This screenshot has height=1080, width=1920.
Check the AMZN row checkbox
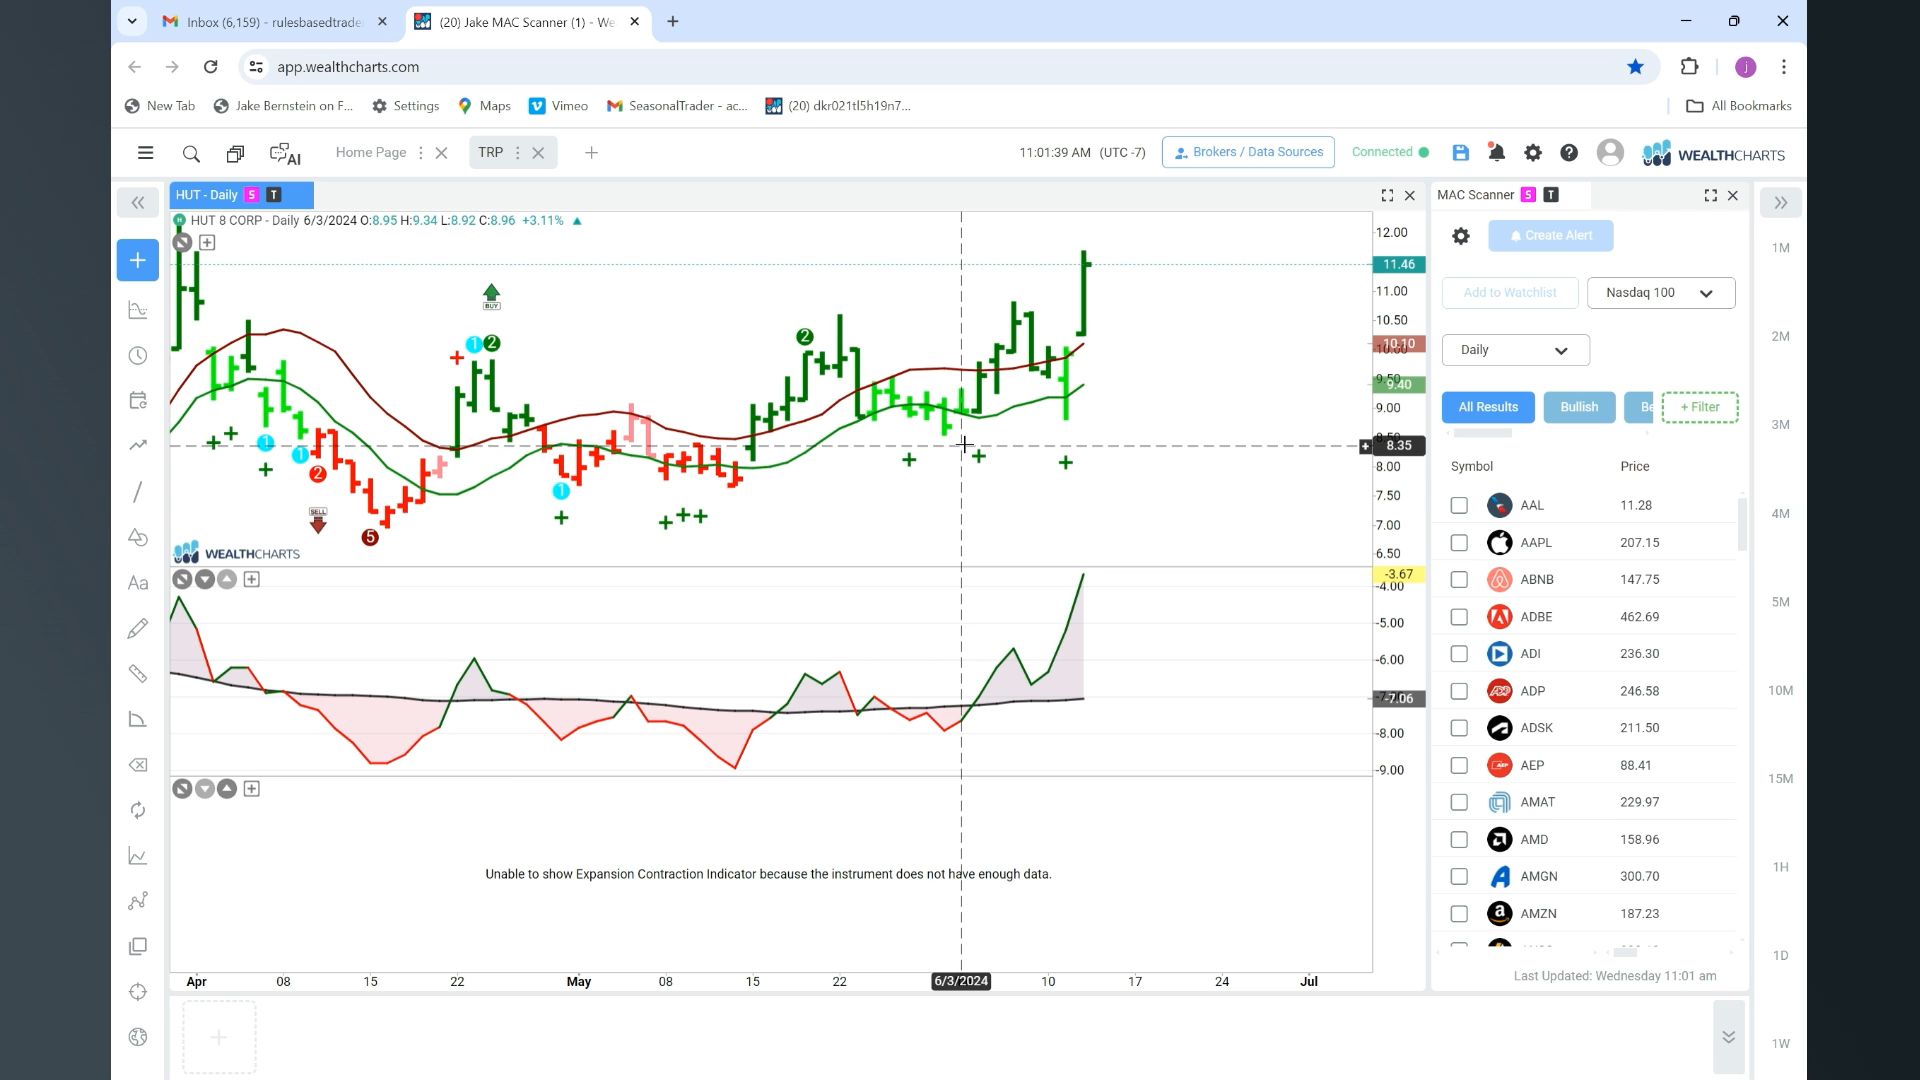(x=1459, y=914)
